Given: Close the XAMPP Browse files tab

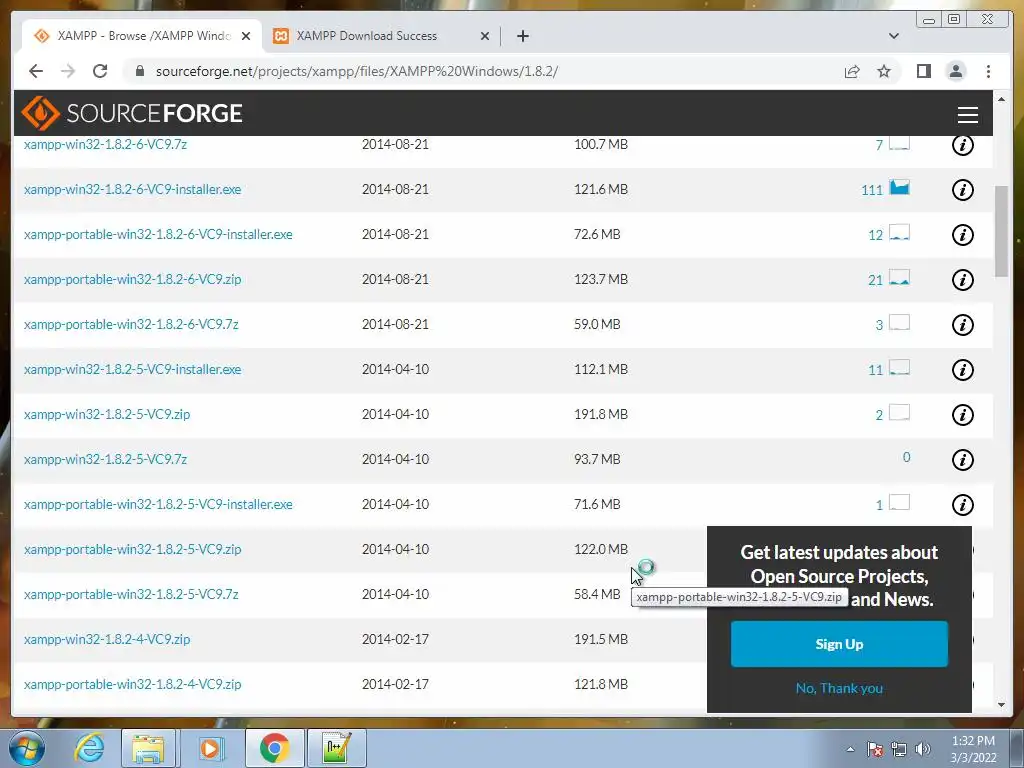Looking at the screenshot, I should [x=246, y=36].
